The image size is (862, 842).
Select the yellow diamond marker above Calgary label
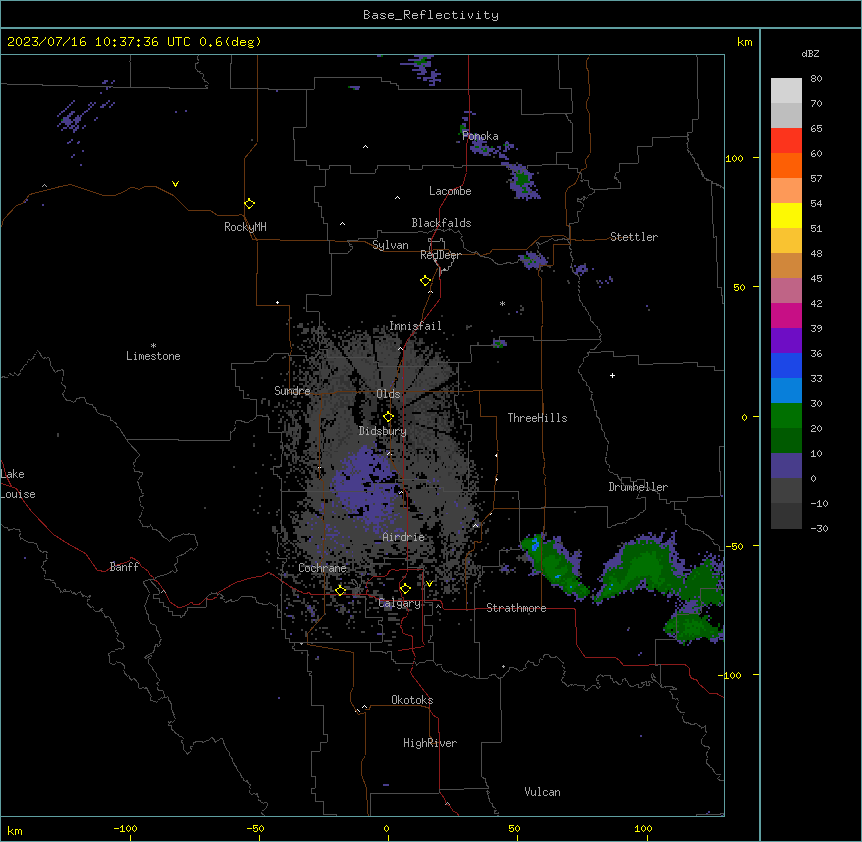(405, 589)
